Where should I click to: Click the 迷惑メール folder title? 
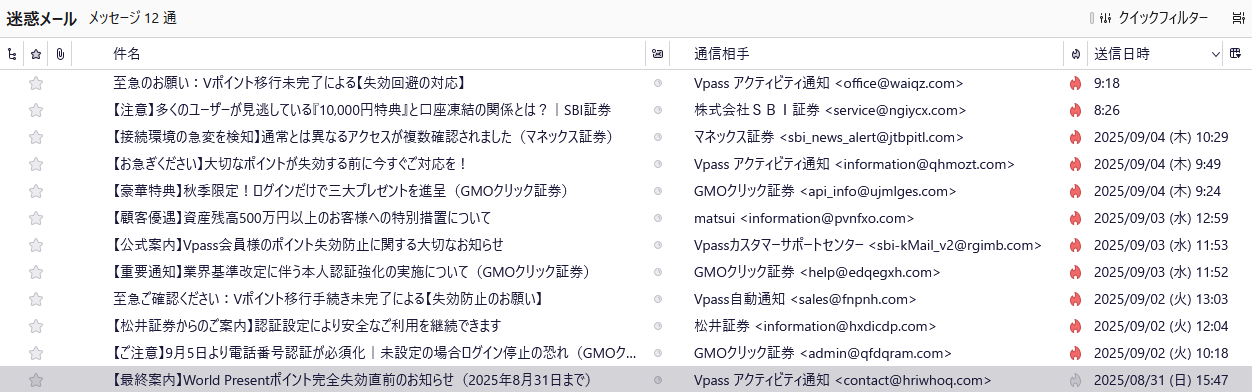pos(41,18)
